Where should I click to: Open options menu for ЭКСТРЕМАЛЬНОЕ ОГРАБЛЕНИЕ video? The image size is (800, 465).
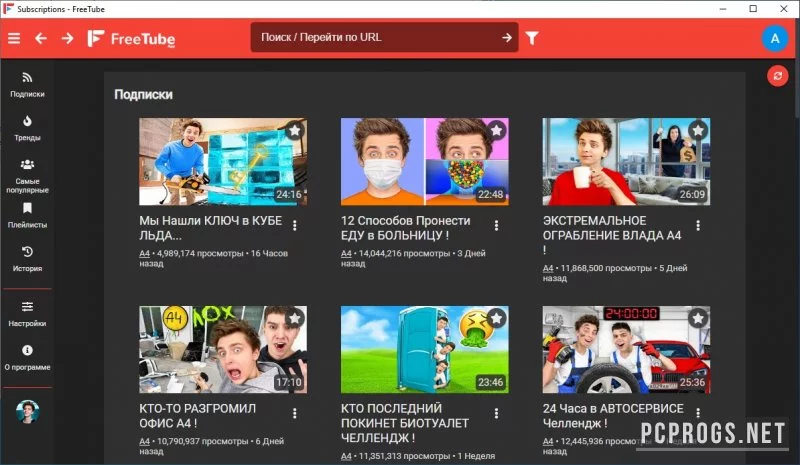(697, 225)
